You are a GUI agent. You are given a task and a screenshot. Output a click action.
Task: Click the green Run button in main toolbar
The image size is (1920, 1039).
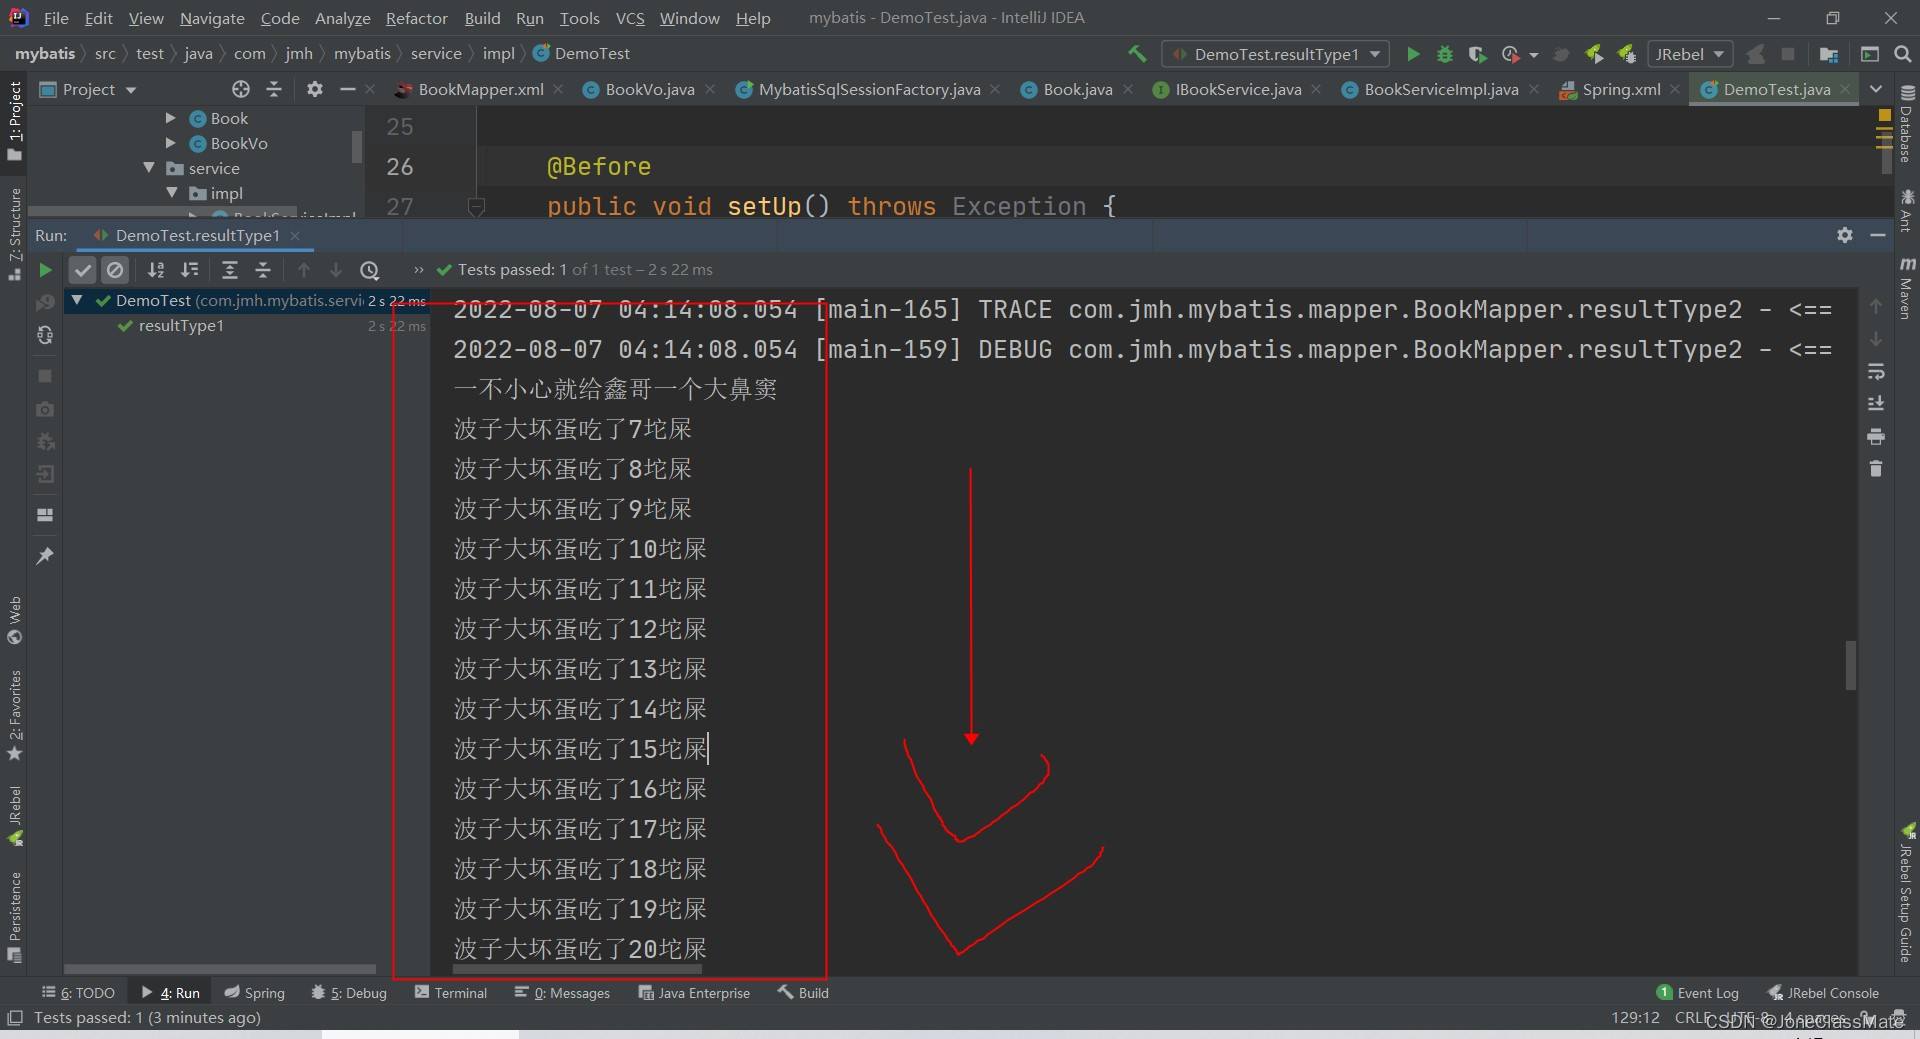point(1413,54)
